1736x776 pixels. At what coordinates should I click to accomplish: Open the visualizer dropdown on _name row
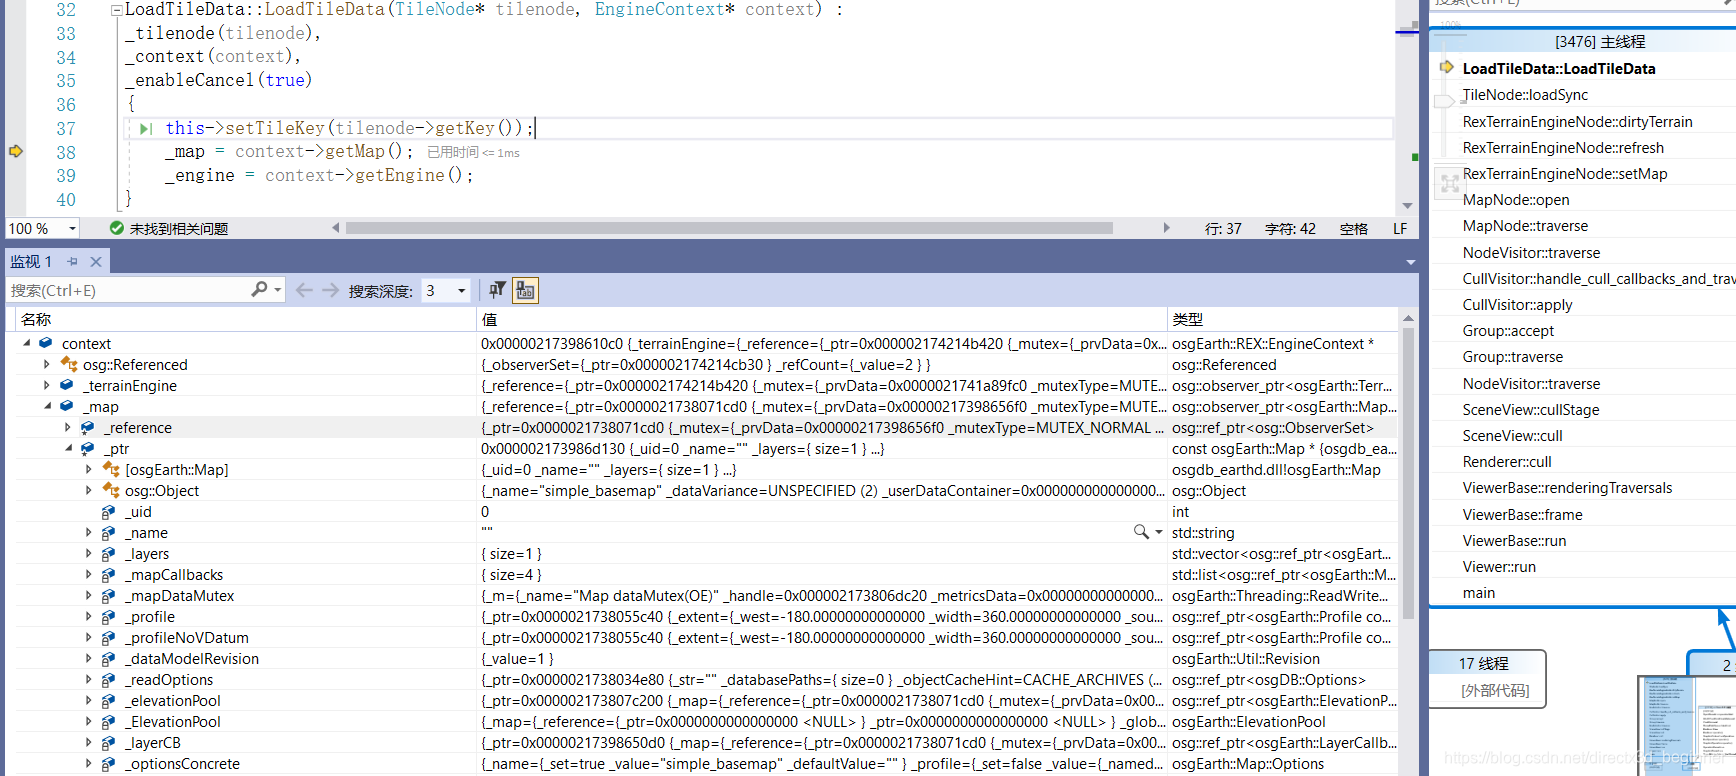pyautogui.click(x=1158, y=532)
